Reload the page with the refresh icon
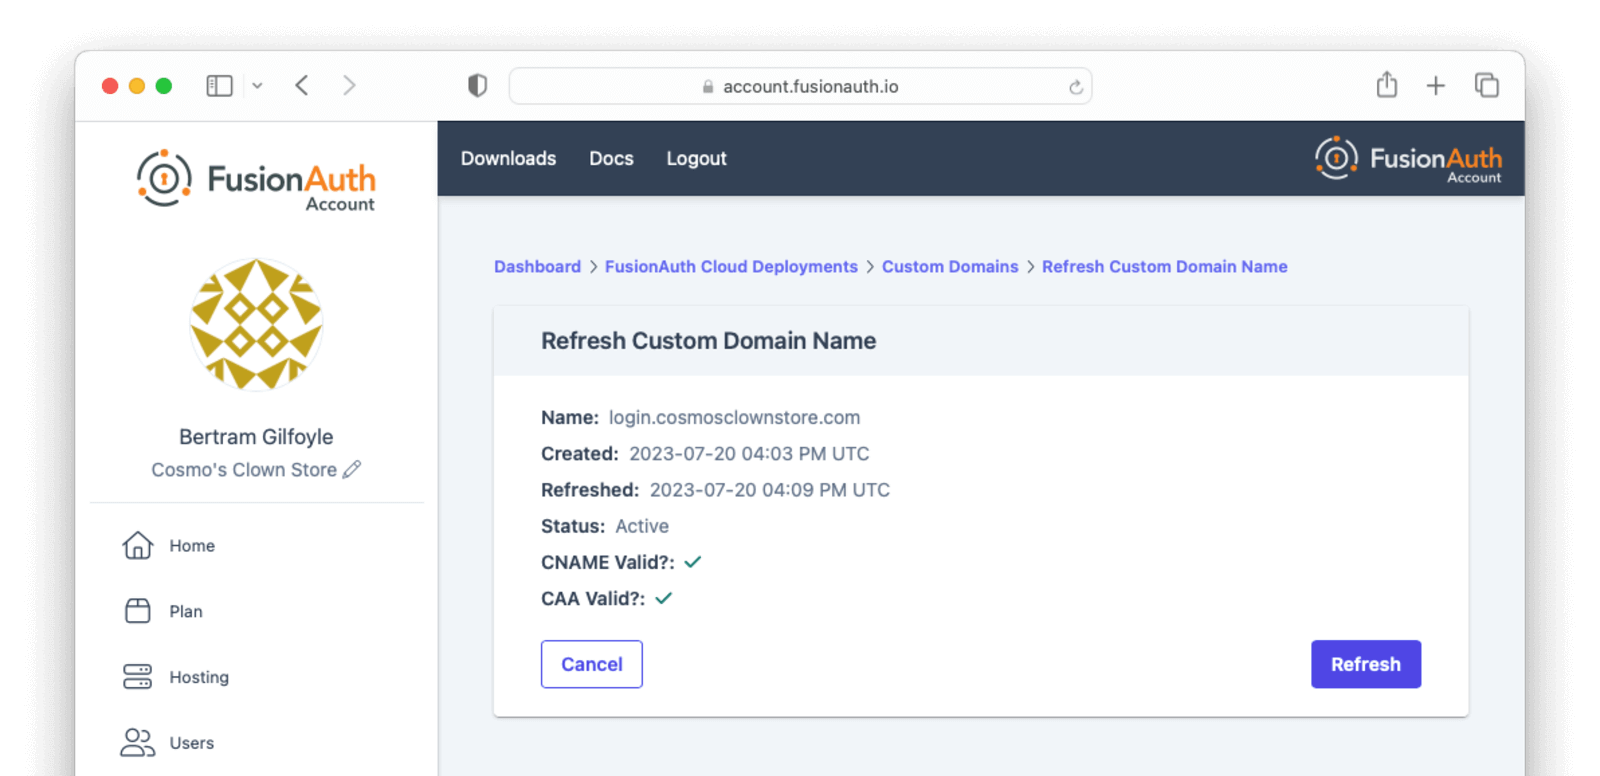 [1076, 87]
